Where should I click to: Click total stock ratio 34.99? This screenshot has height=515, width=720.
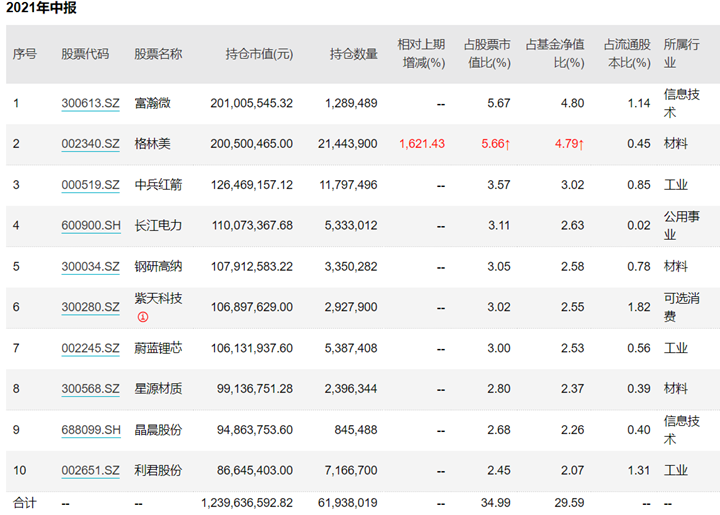[x=495, y=503]
